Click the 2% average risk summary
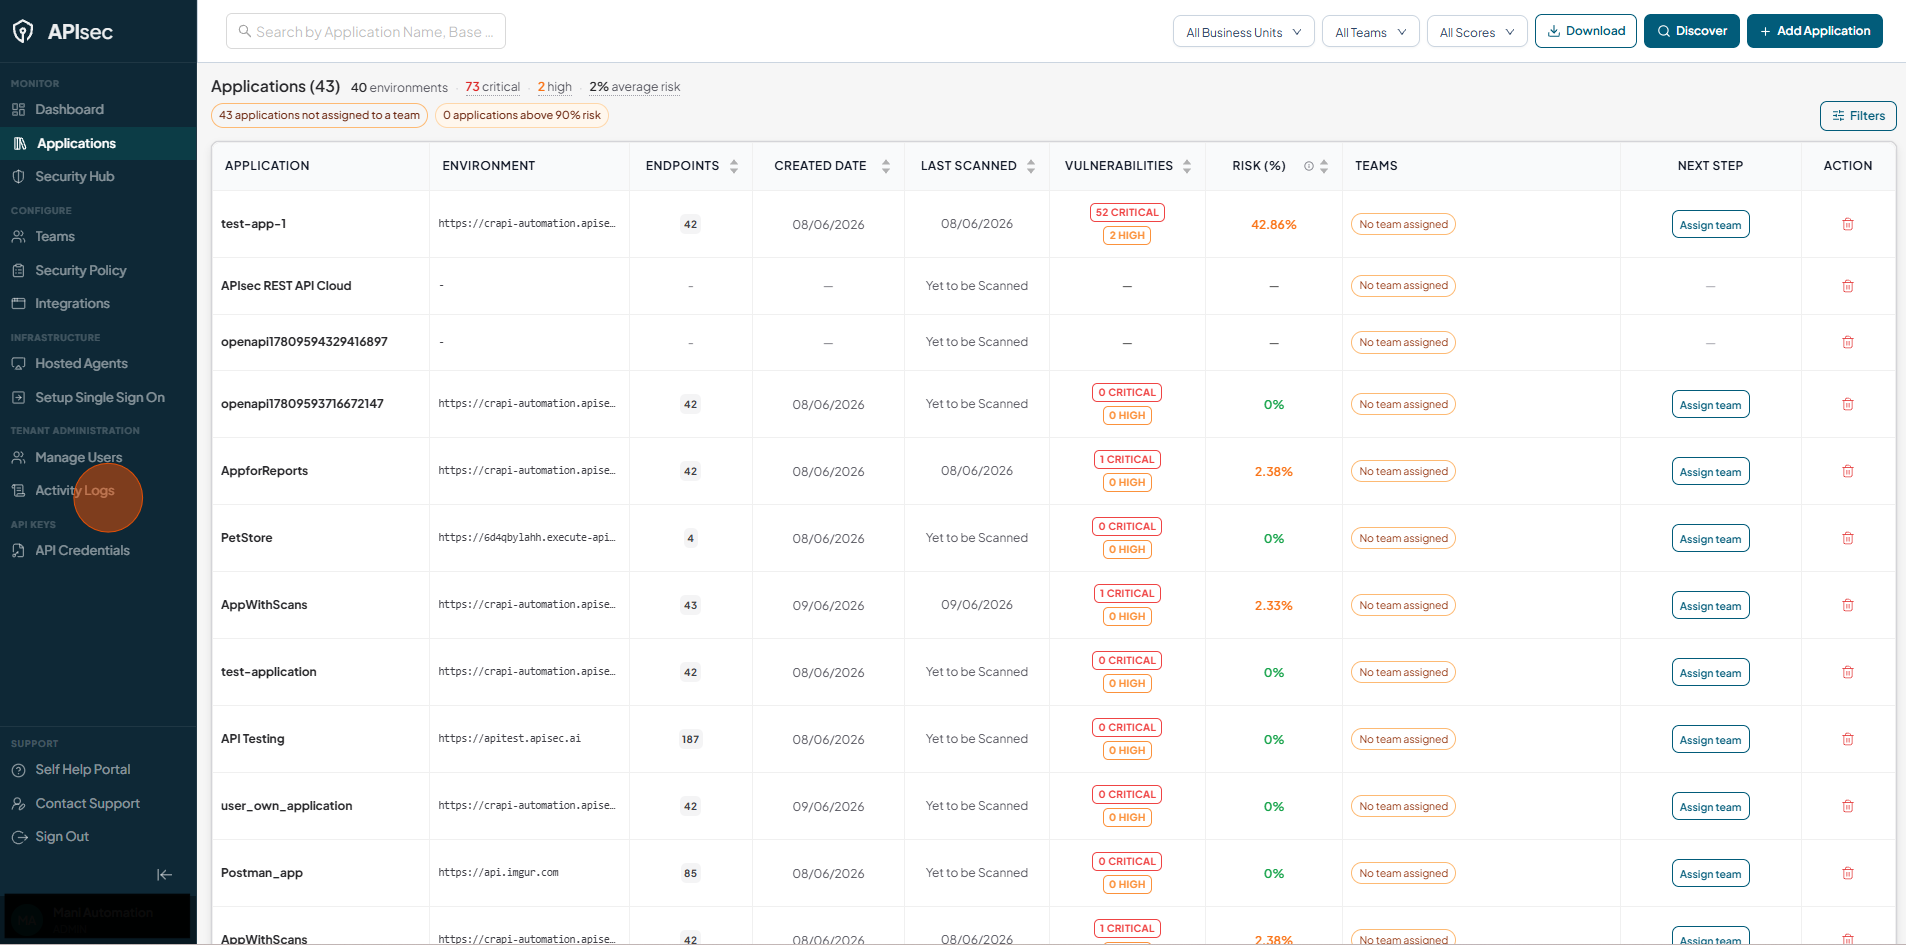1906x945 pixels. [x=635, y=87]
